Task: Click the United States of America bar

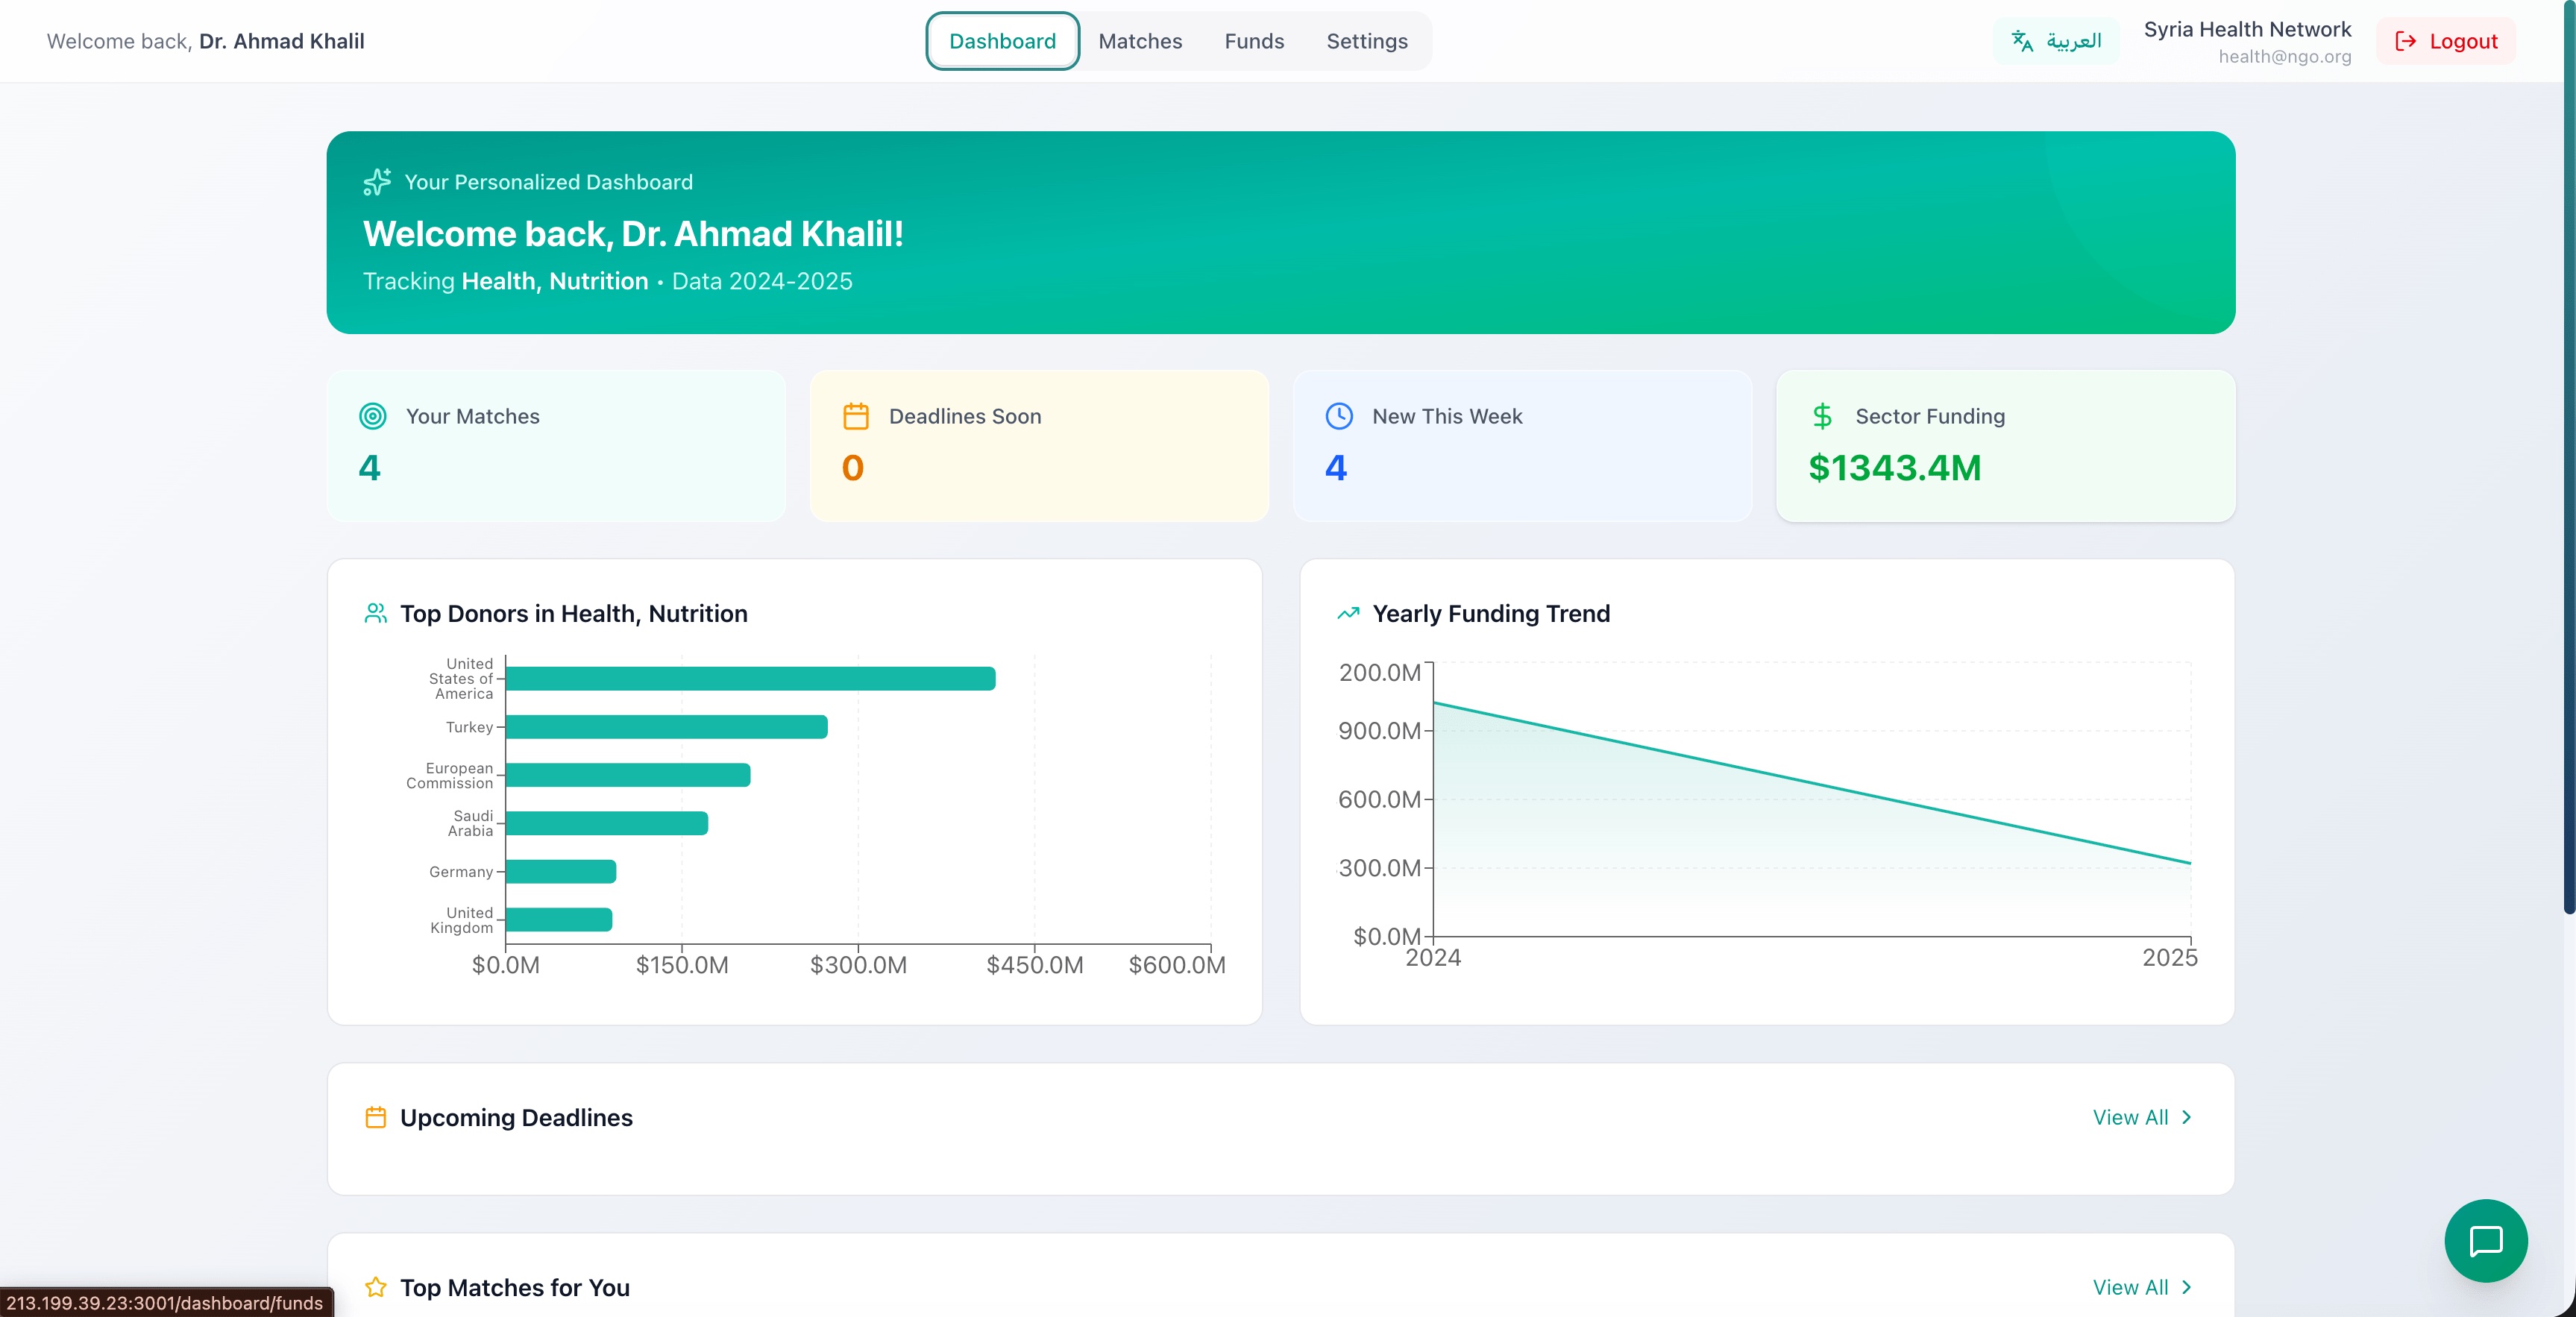Action: pos(750,679)
